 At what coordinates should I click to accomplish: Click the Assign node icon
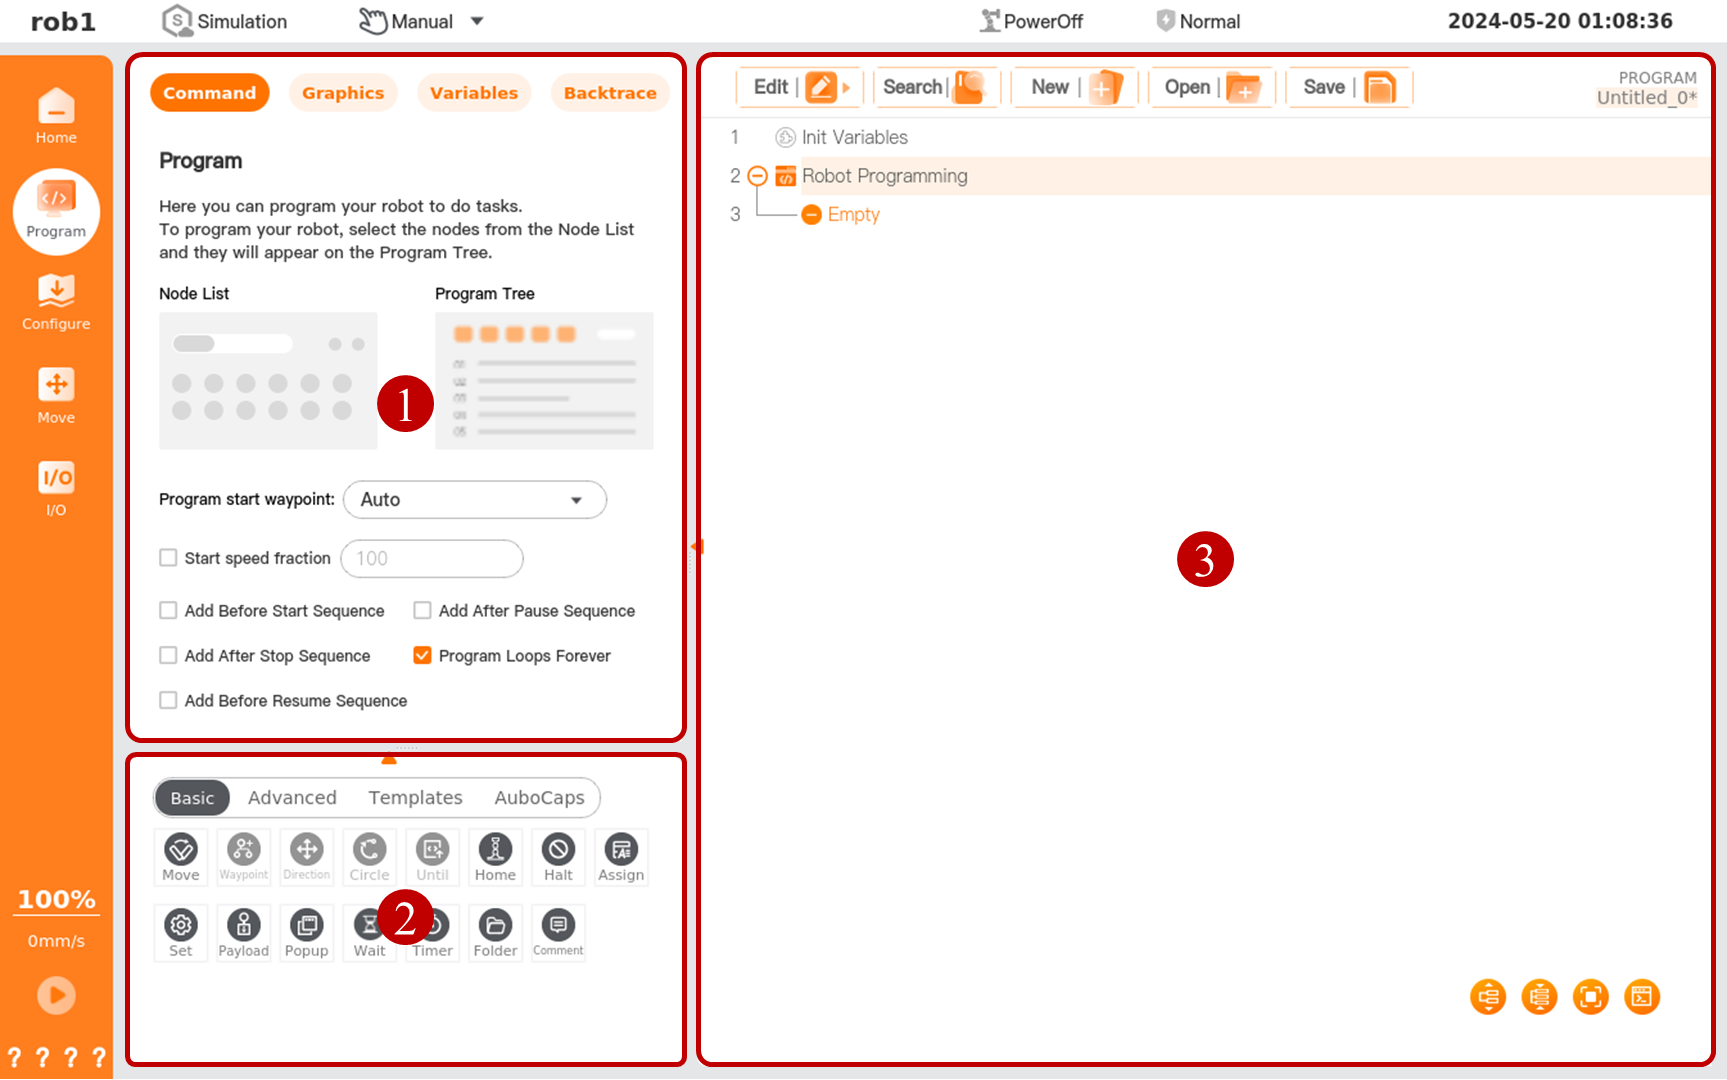point(621,856)
